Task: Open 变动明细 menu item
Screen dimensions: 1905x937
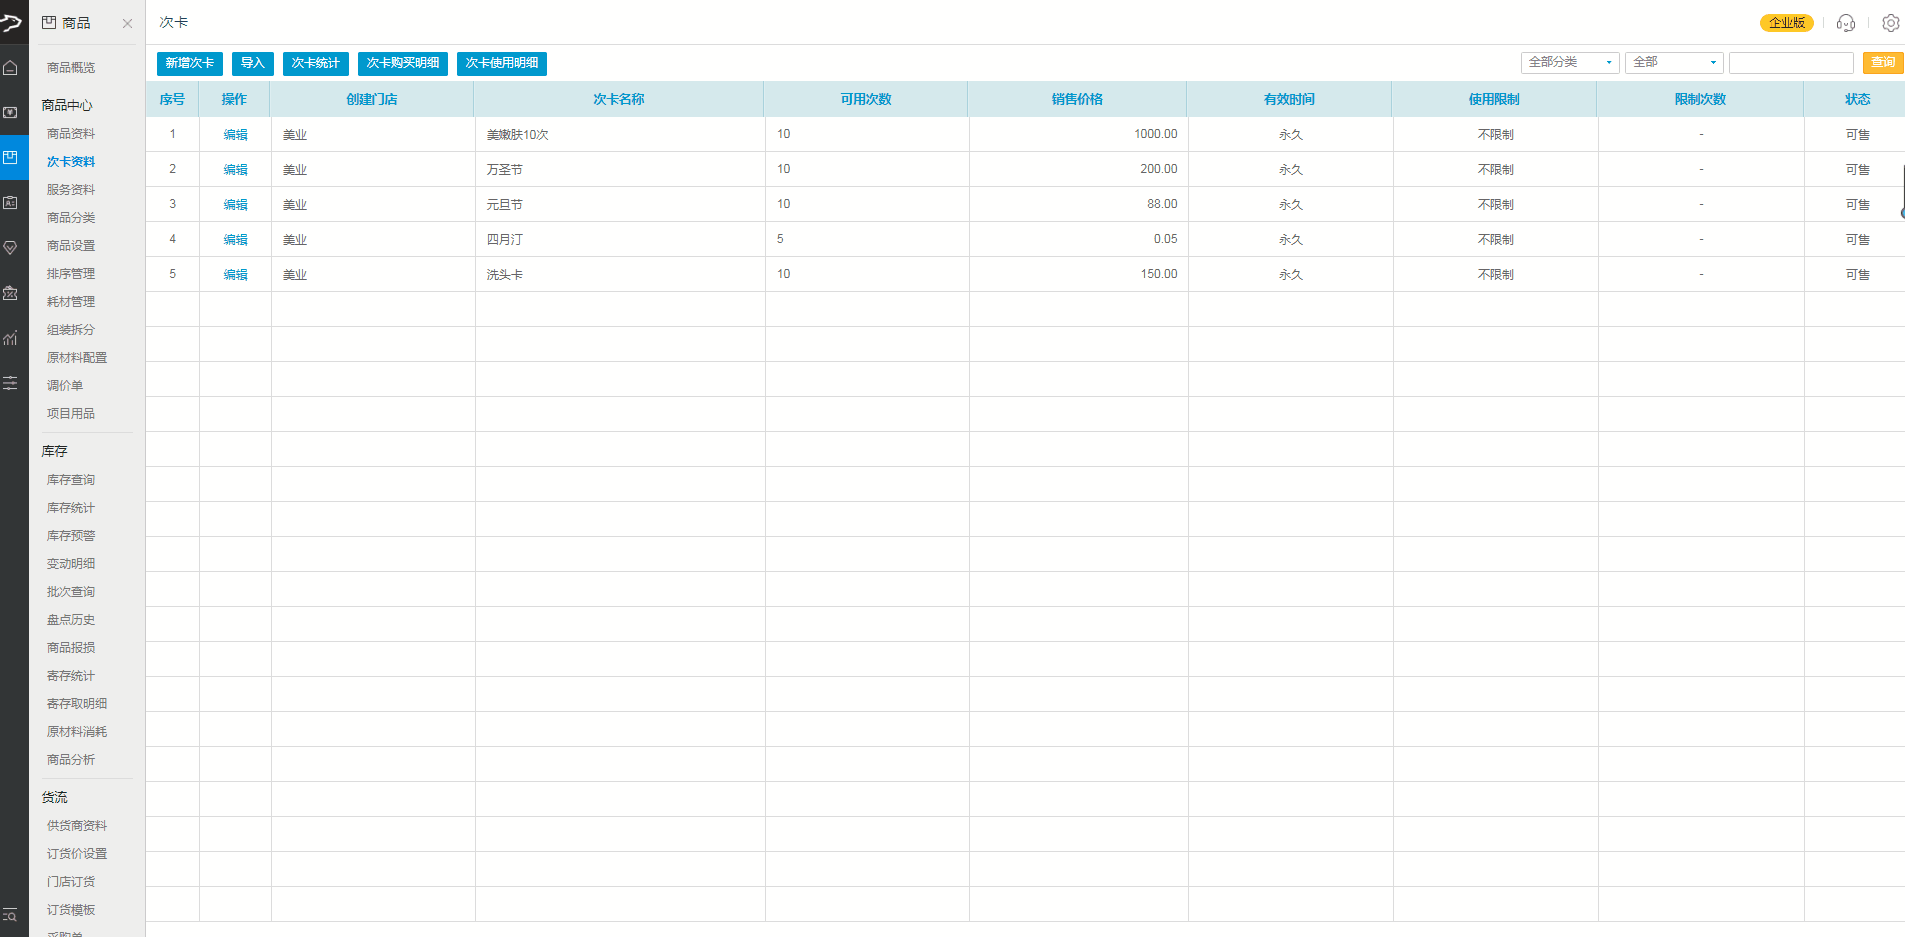Action: 71,564
